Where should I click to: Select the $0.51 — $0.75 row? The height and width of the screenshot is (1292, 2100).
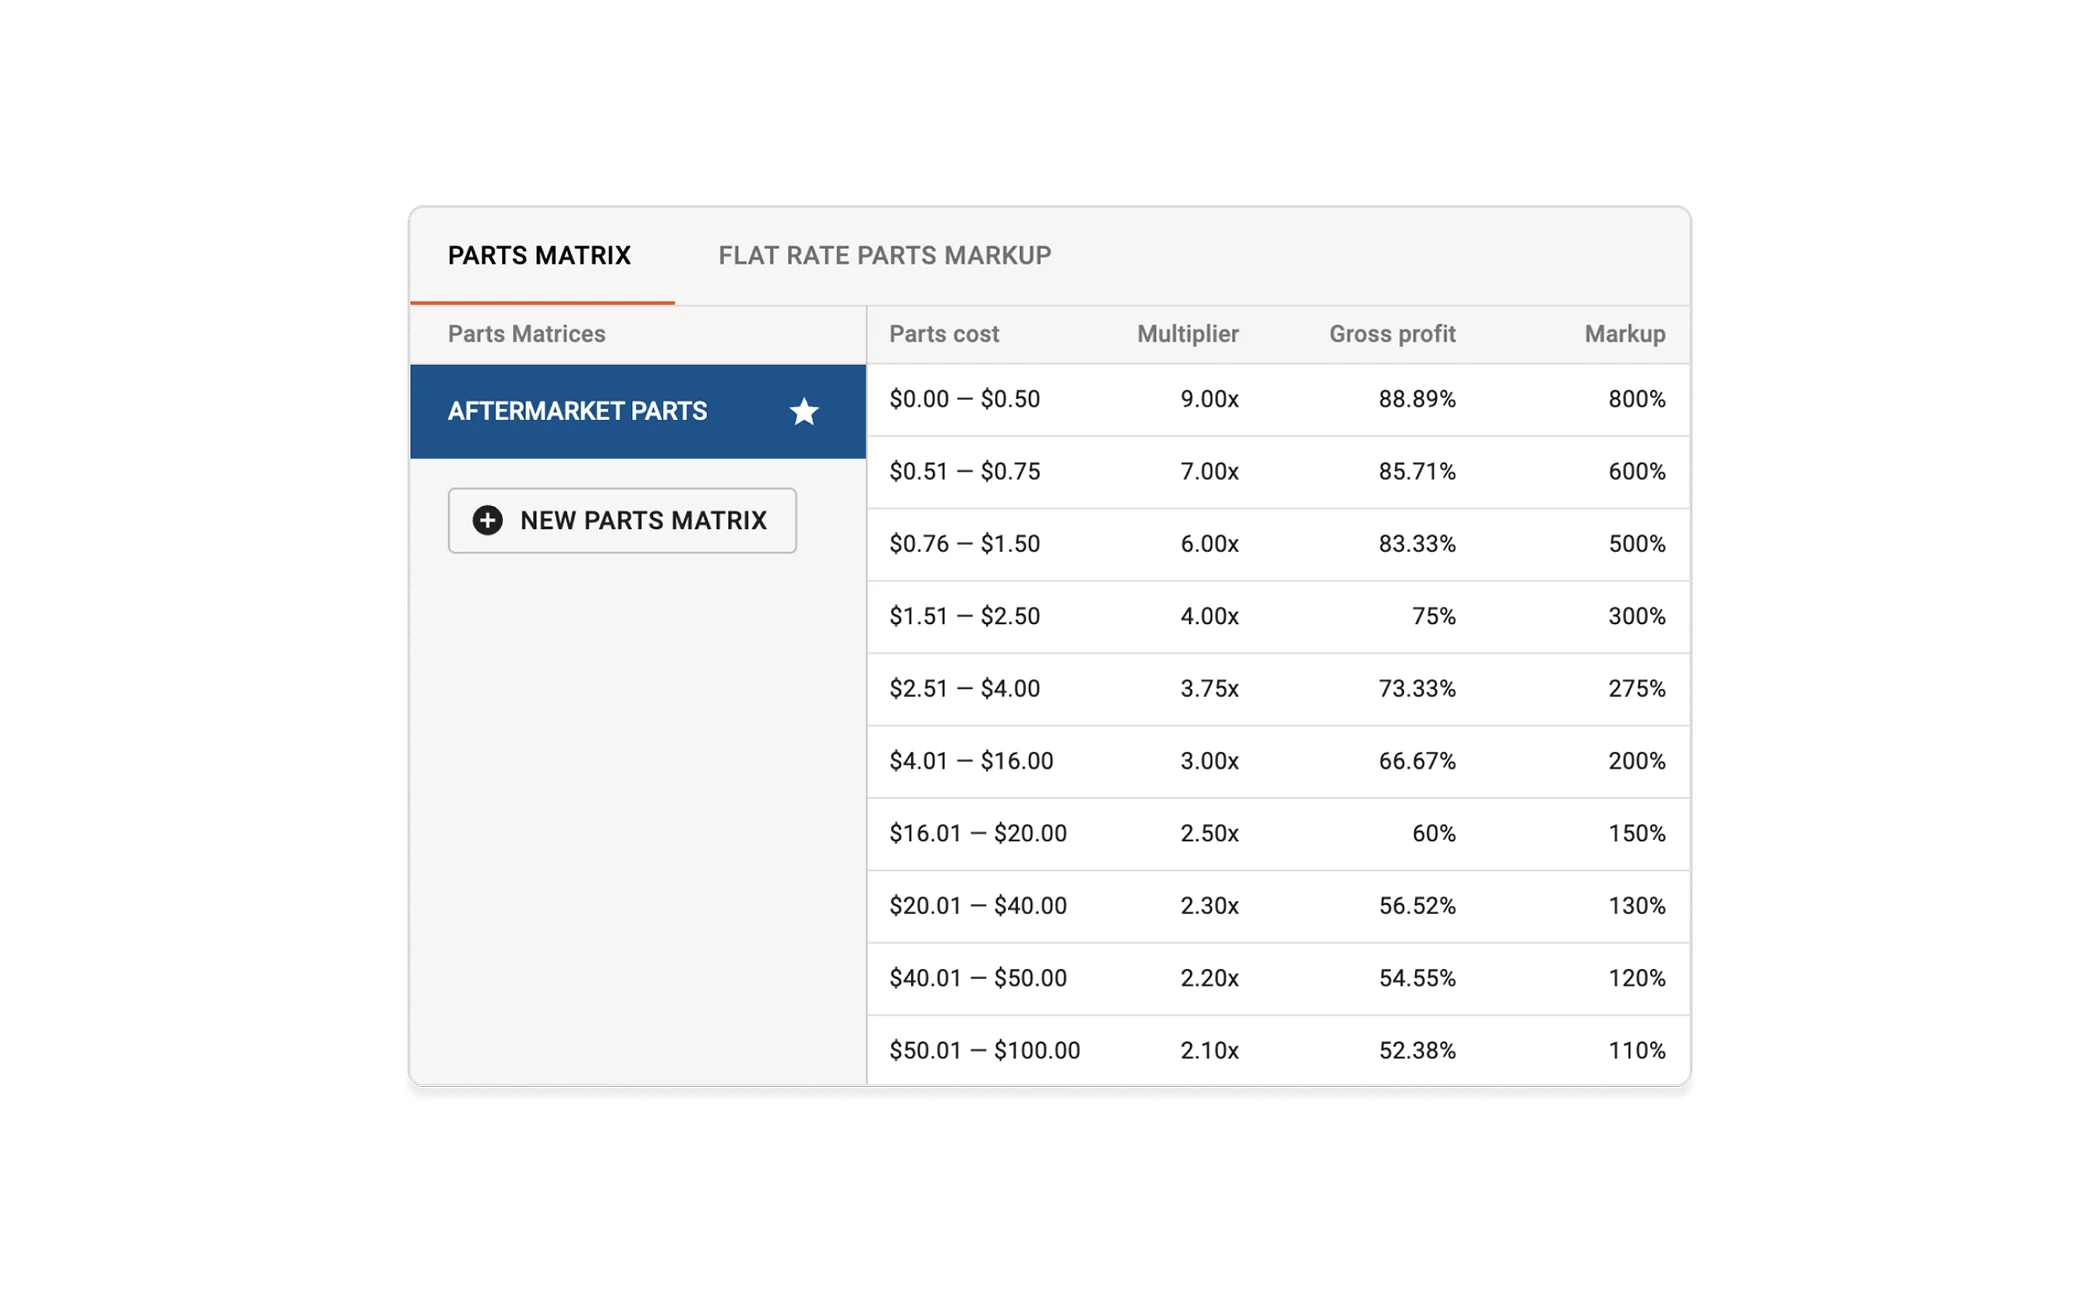click(x=964, y=472)
